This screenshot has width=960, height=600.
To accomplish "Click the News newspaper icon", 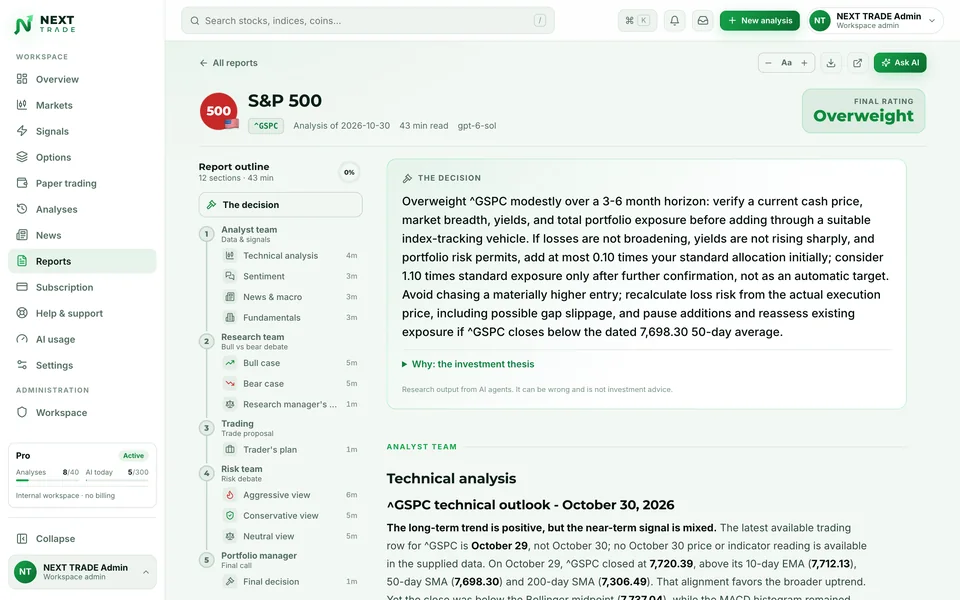I will click(22, 235).
